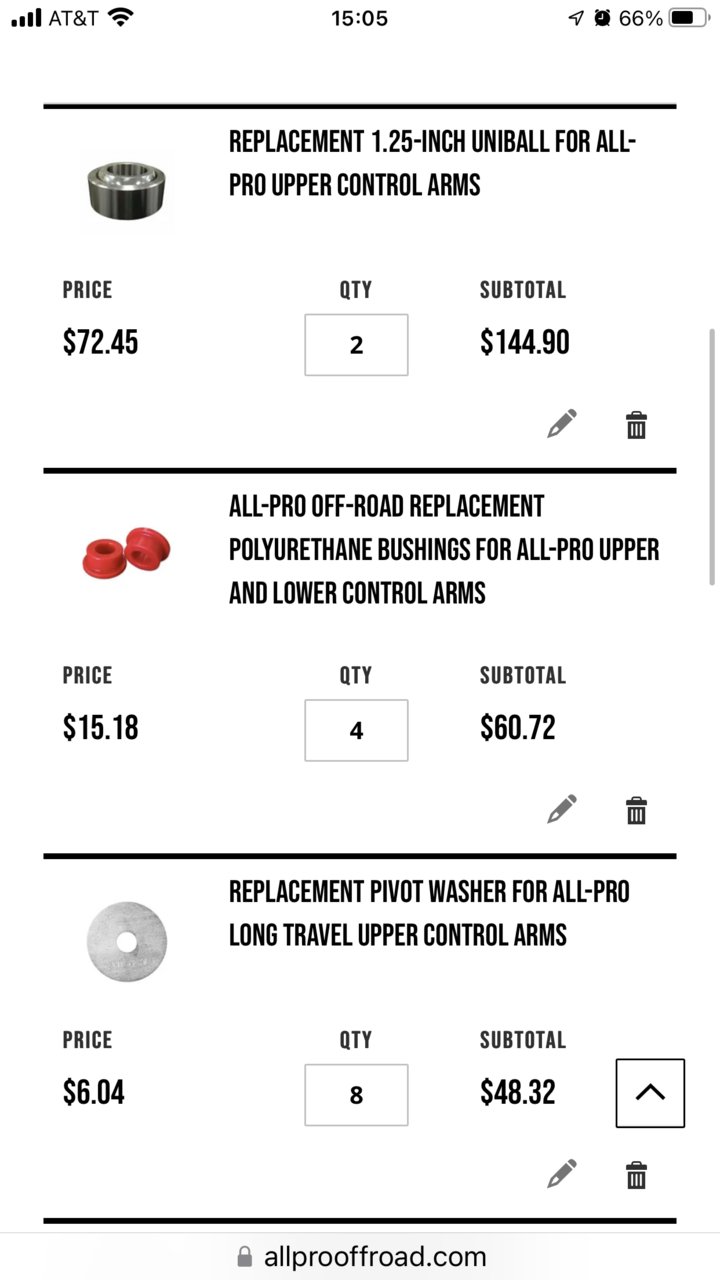
Task: Tap the back-to-top chevron button
Action: pyautogui.click(x=650, y=1093)
